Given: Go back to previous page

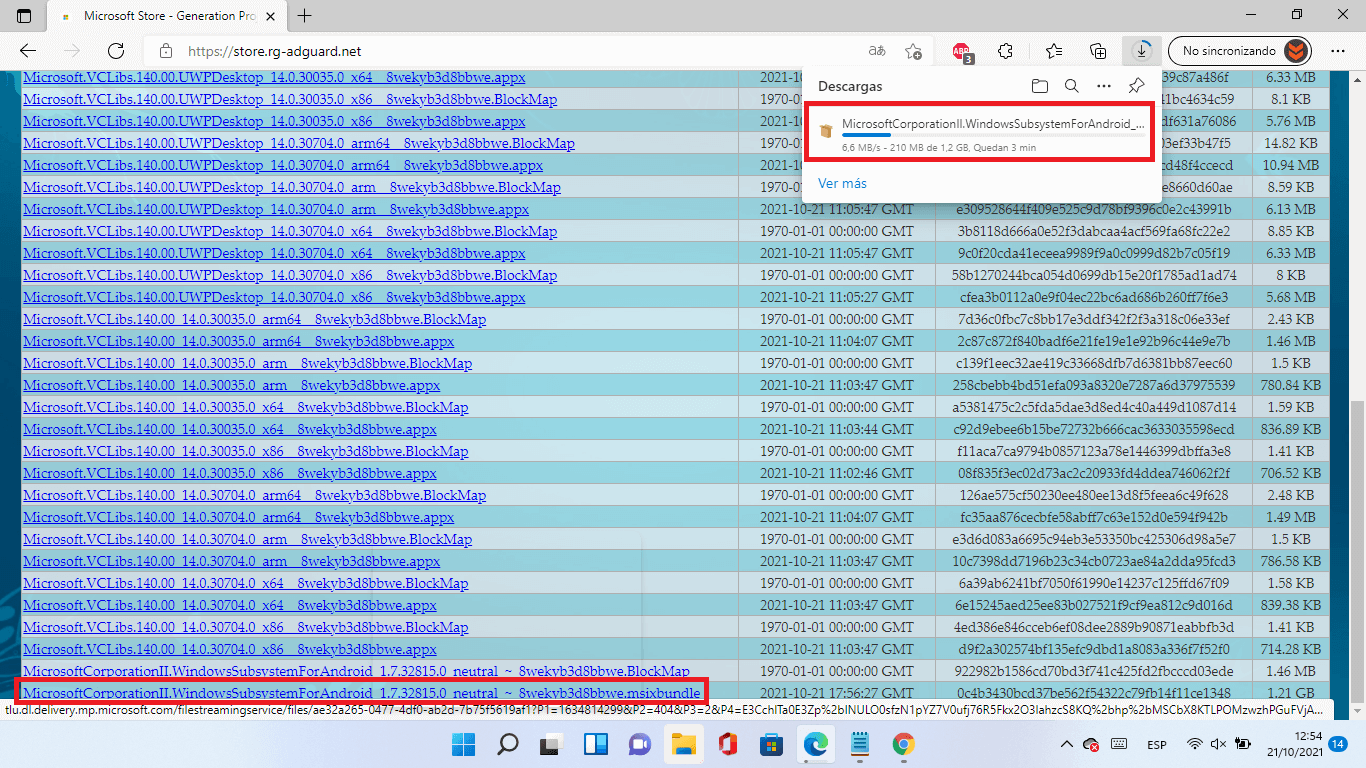Looking at the screenshot, I should tap(28, 51).
